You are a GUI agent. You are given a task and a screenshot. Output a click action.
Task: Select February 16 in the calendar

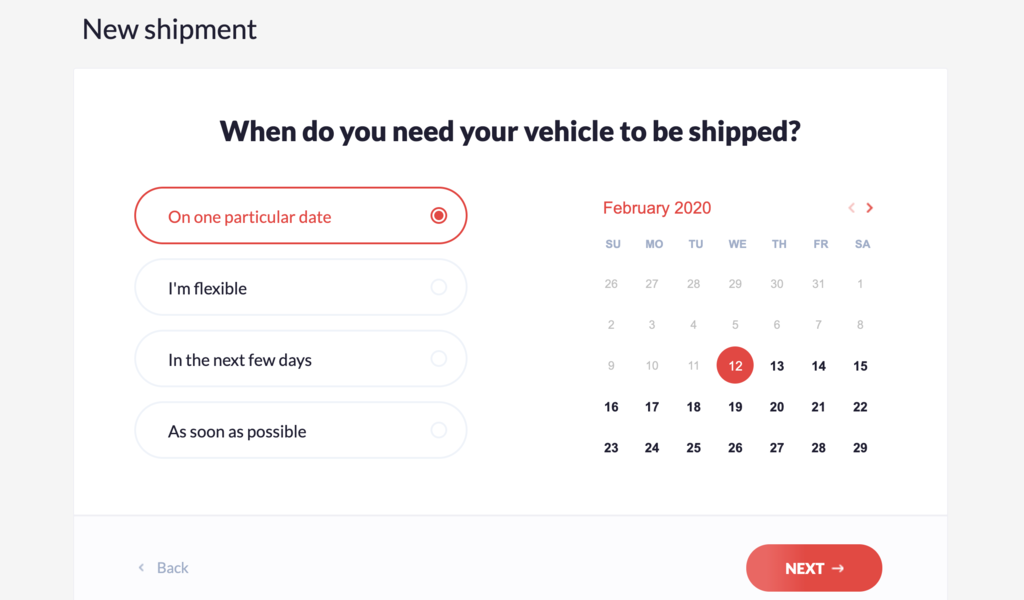pos(611,406)
